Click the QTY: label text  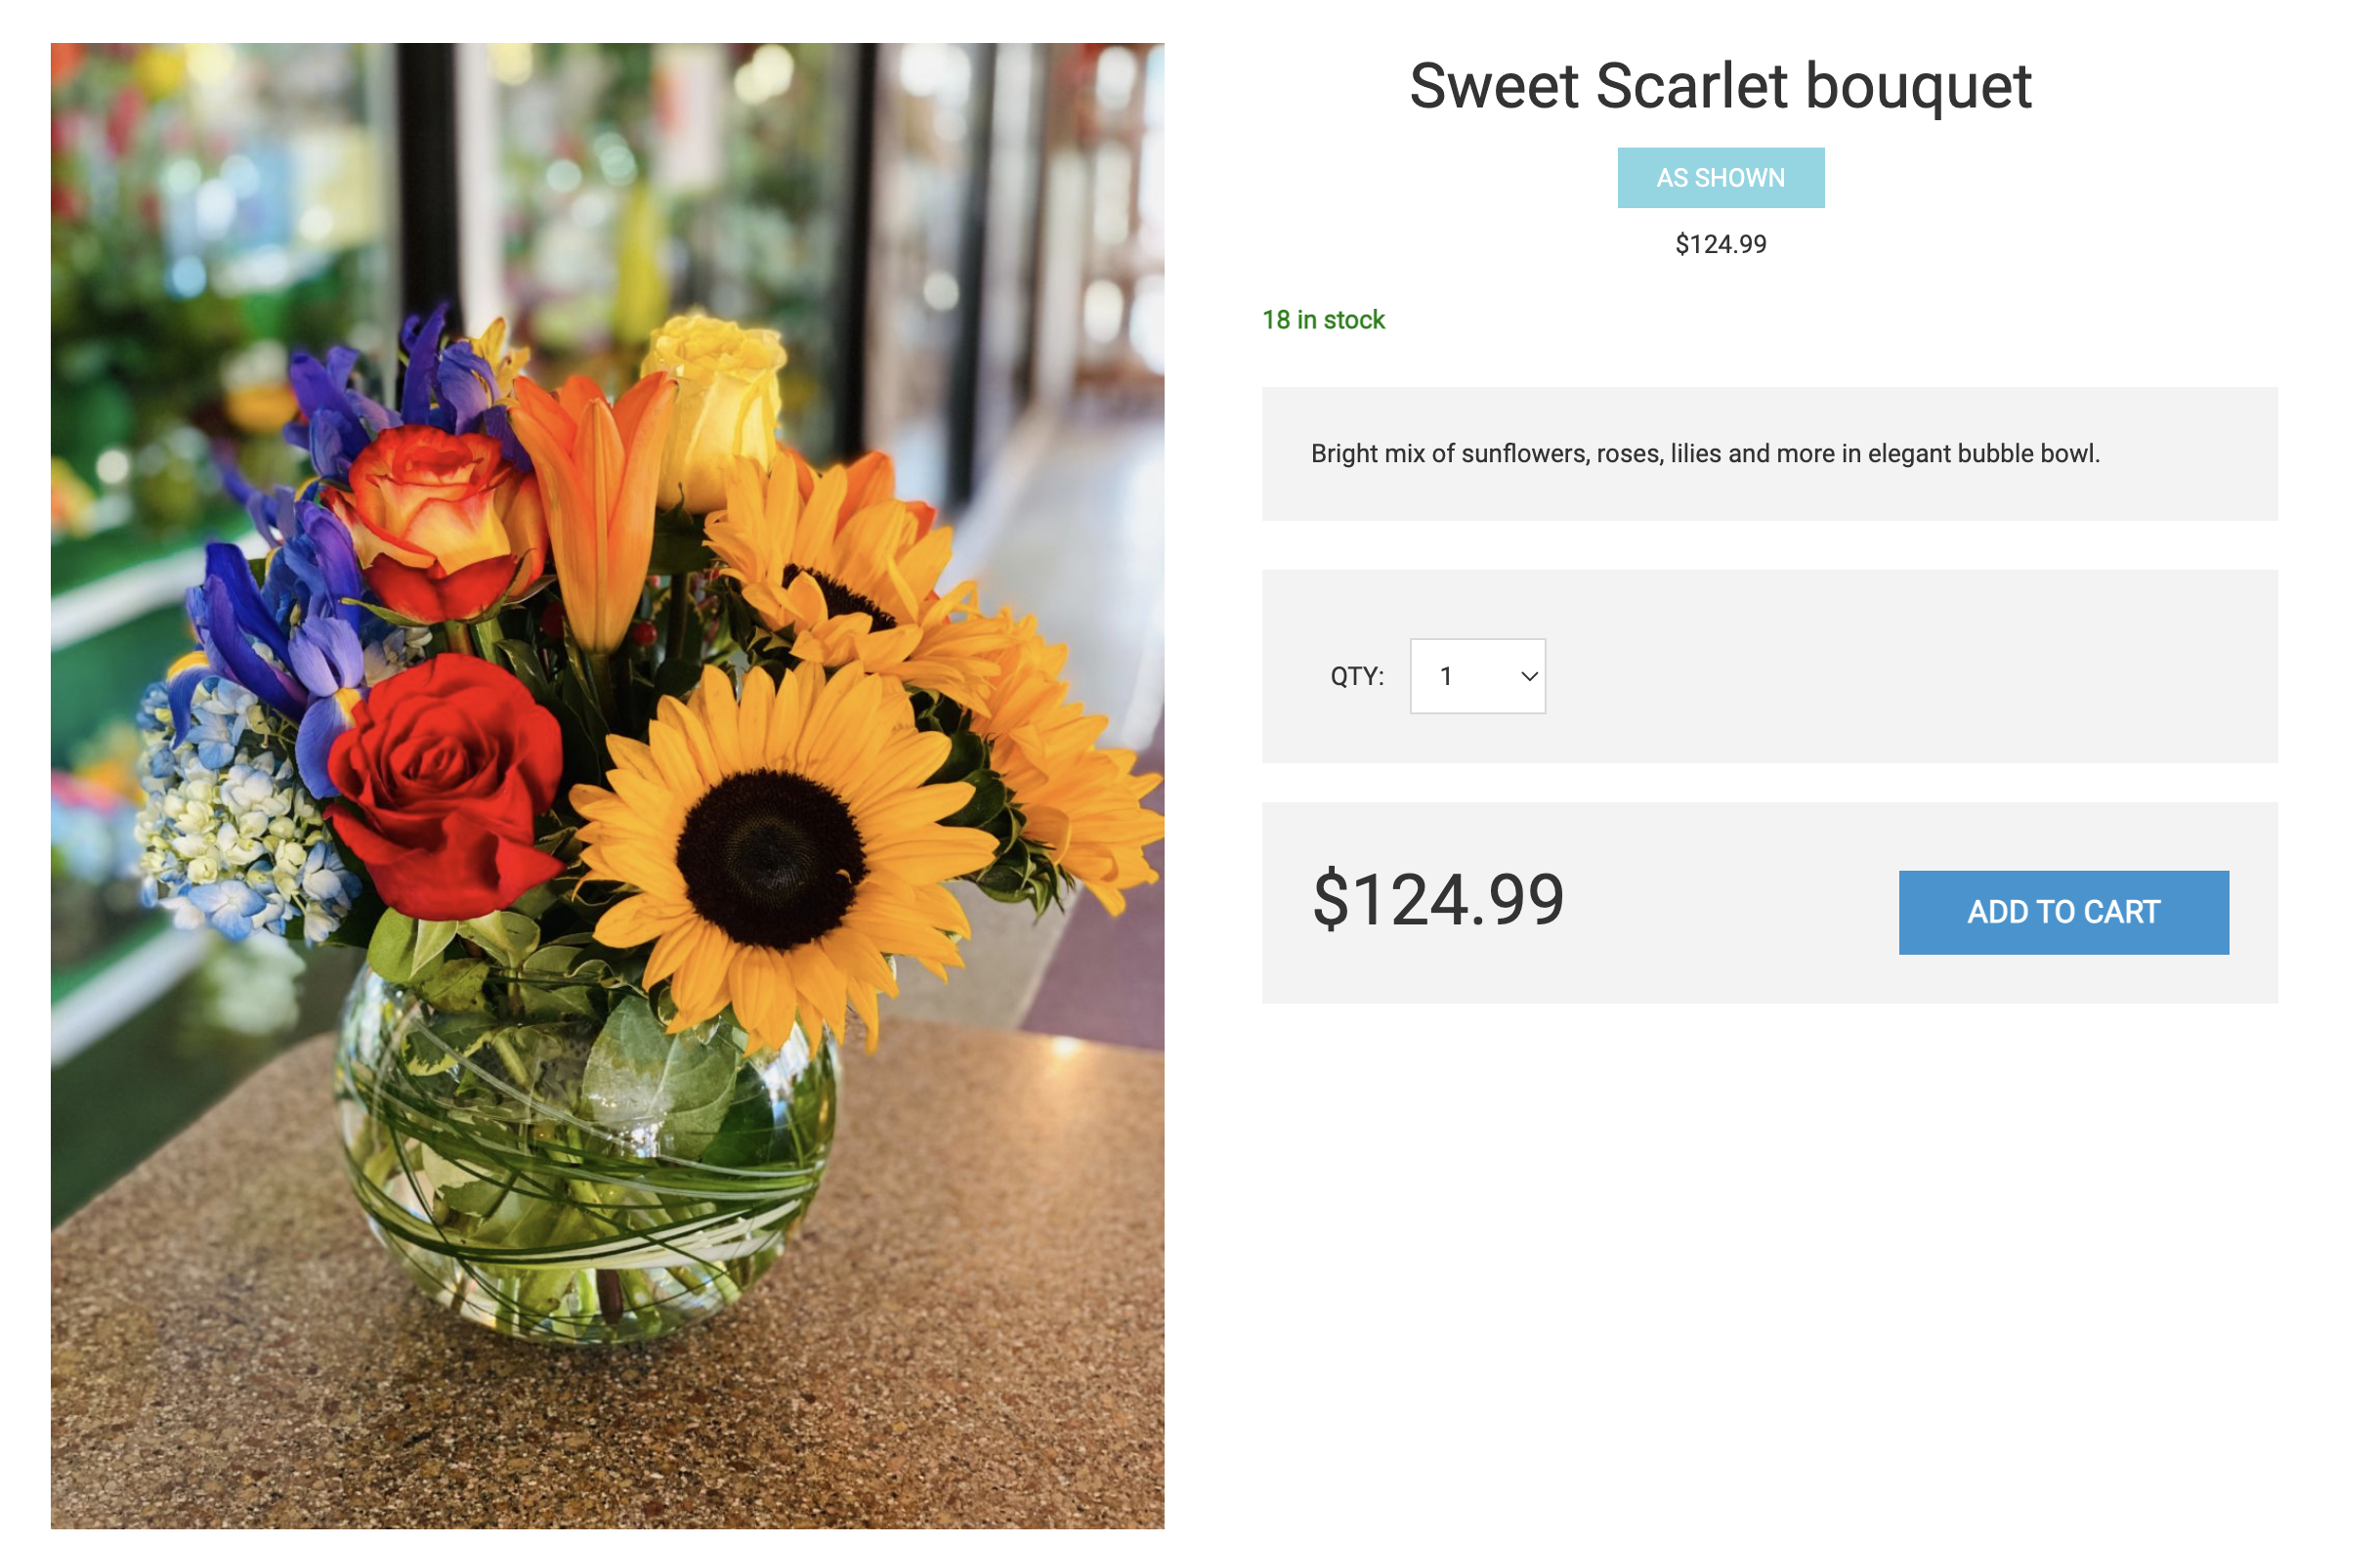[1356, 676]
